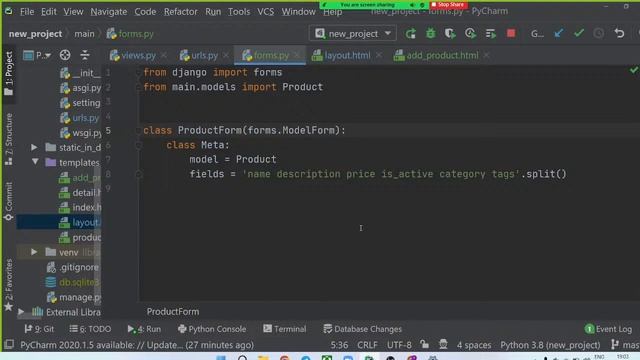
Task: Click Python 3.8 interpreter status
Action: point(550,345)
